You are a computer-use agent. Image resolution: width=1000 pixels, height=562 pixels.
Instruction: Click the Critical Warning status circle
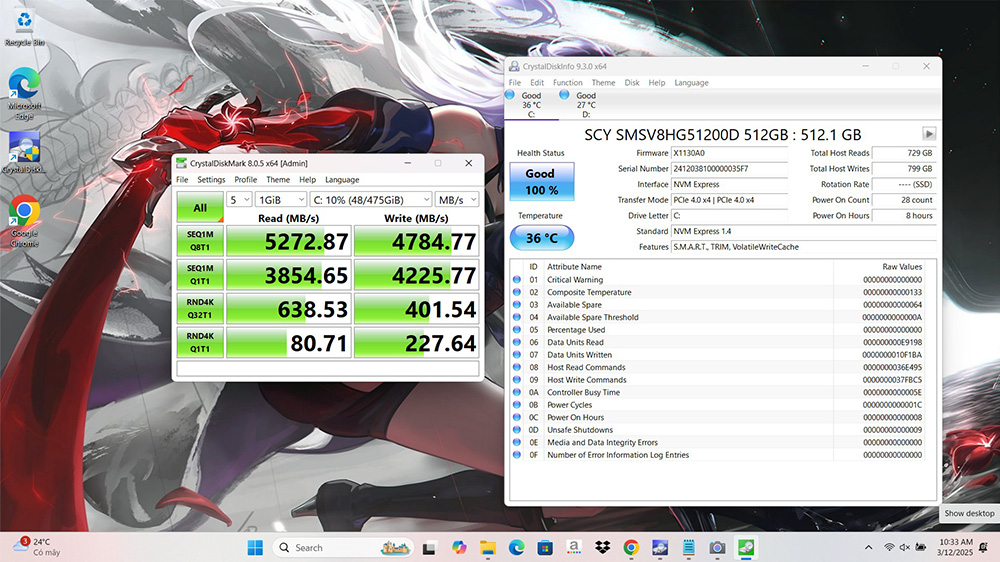[x=517, y=279]
